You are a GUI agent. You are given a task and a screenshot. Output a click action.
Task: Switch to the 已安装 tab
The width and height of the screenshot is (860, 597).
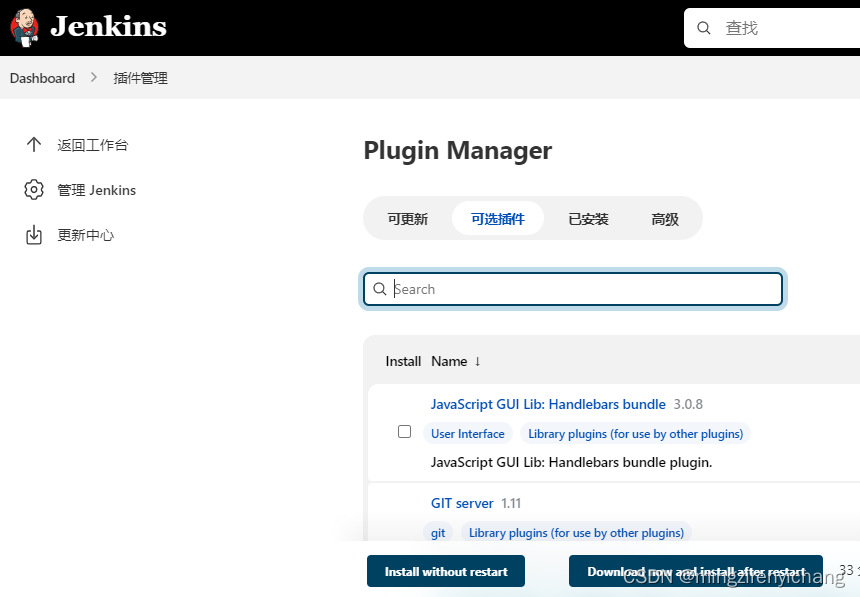589,219
